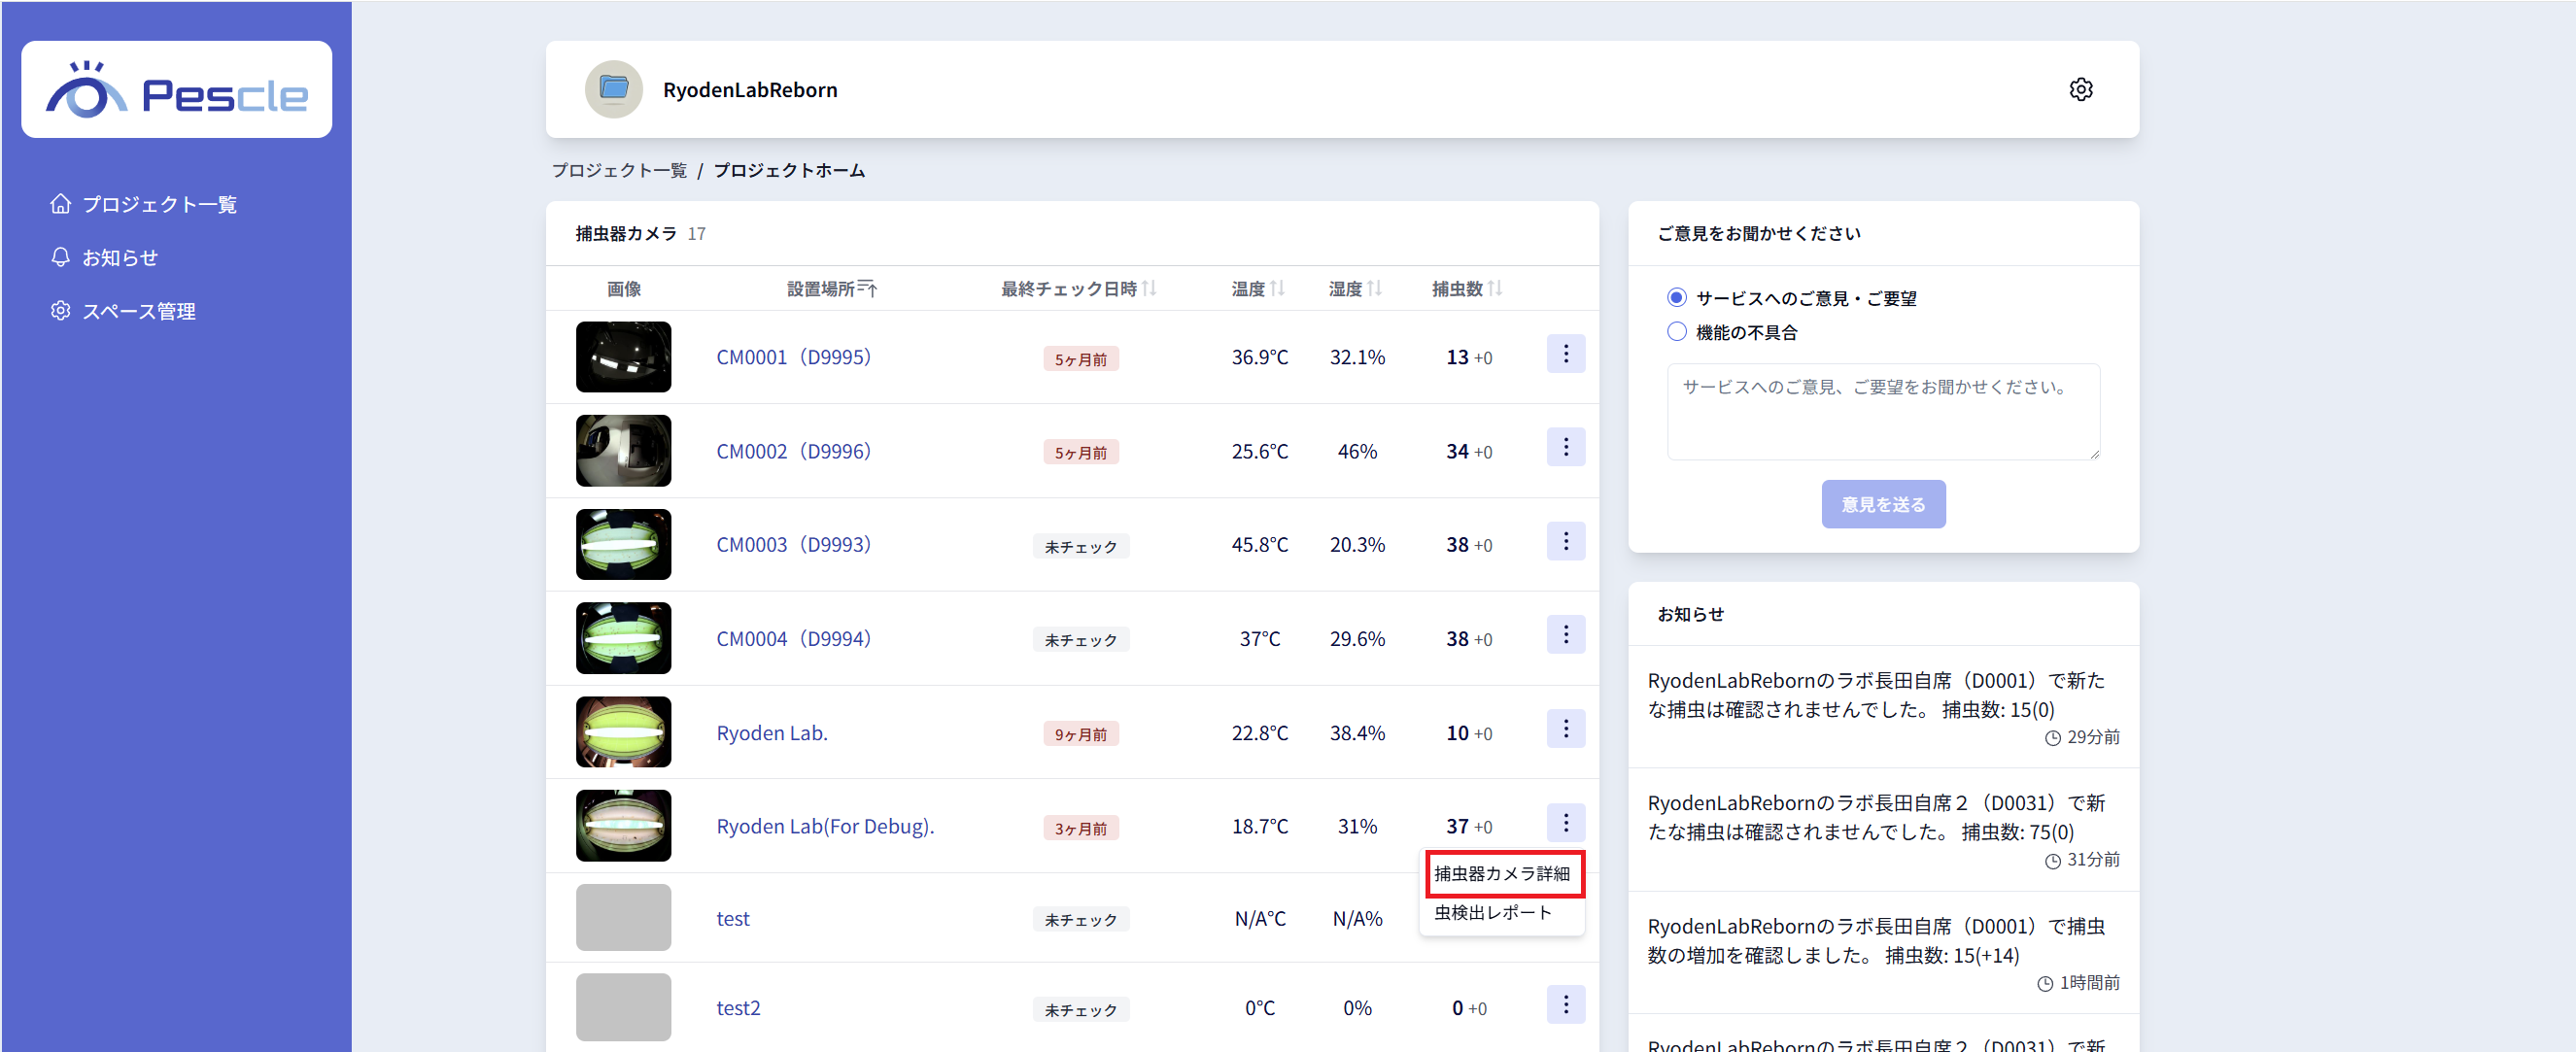2576x1052 pixels.
Task: Sort table by 捕虫数 column
Action: tap(1494, 289)
